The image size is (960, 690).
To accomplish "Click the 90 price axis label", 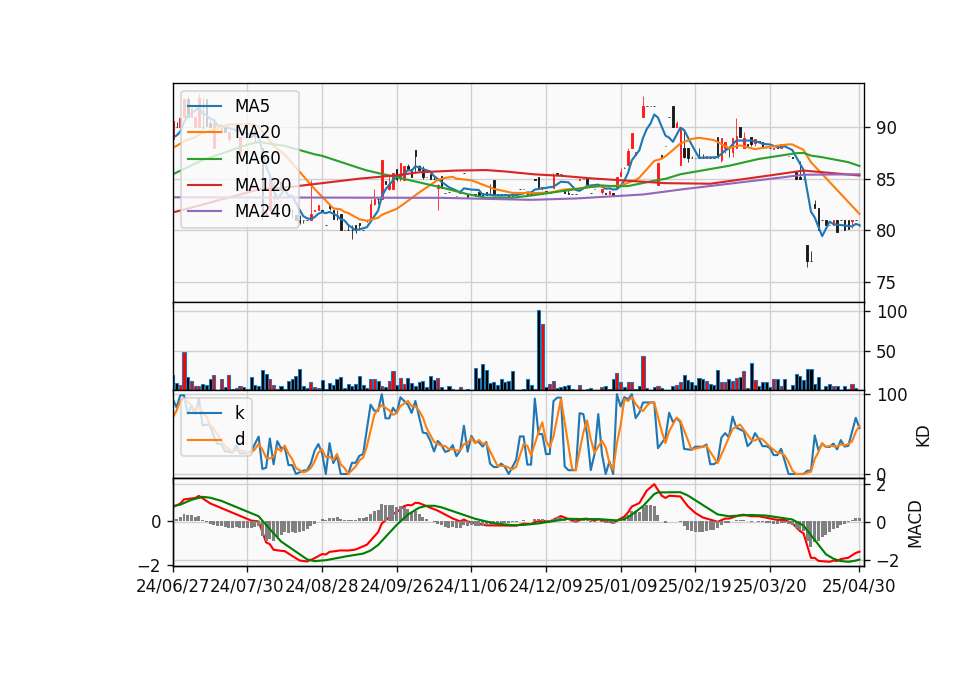I will 886,128.
